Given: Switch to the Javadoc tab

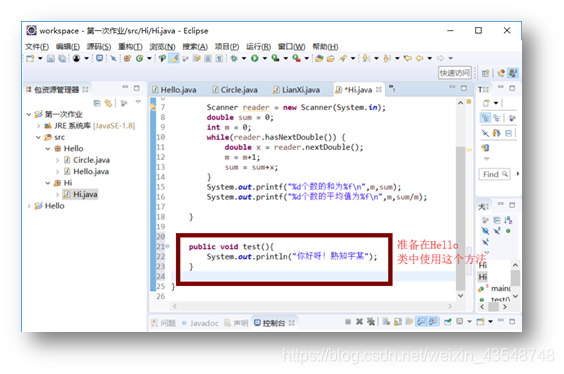Looking at the screenshot, I should tap(200, 323).
